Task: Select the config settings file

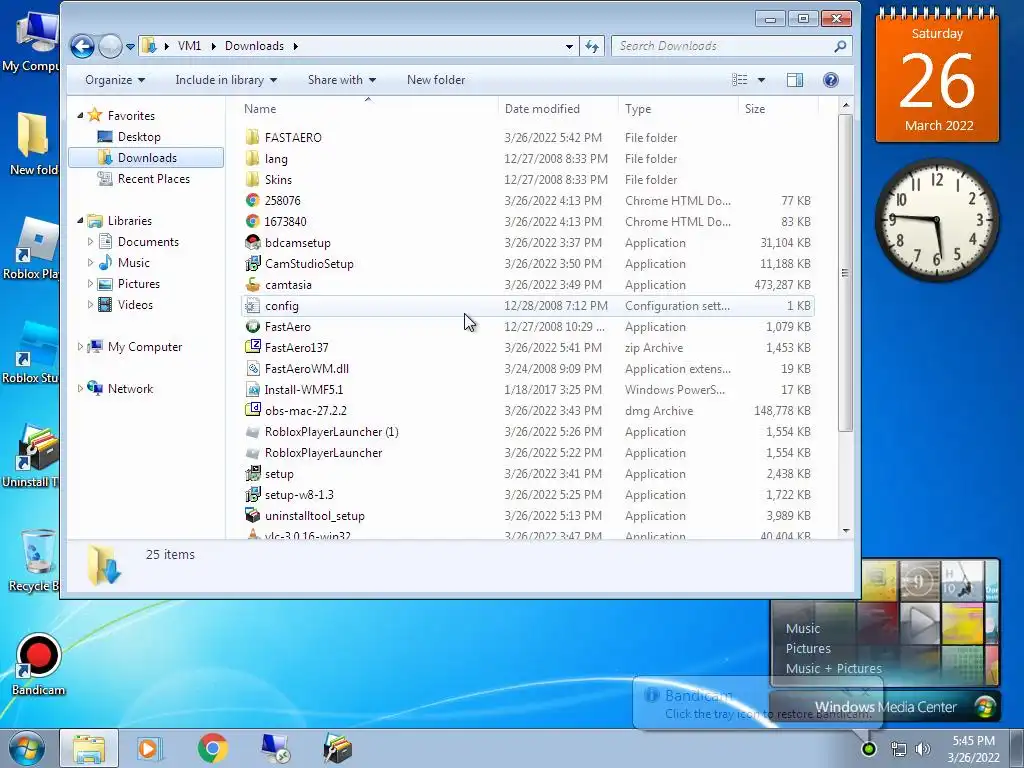Action: (528, 306)
